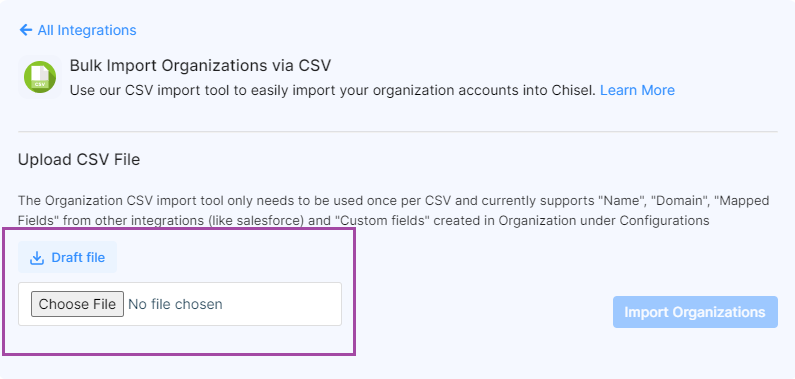This screenshot has width=795, height=379.
Task: Click the "Name" field mention in the description
Action: click(621, 201)
